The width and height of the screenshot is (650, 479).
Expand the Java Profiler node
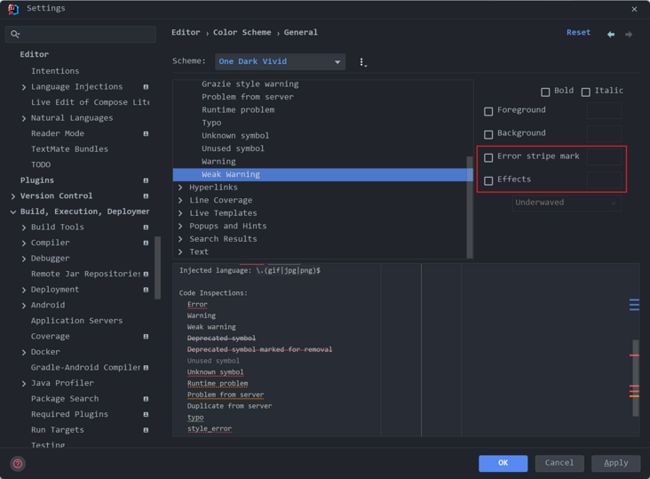[24, 384]
